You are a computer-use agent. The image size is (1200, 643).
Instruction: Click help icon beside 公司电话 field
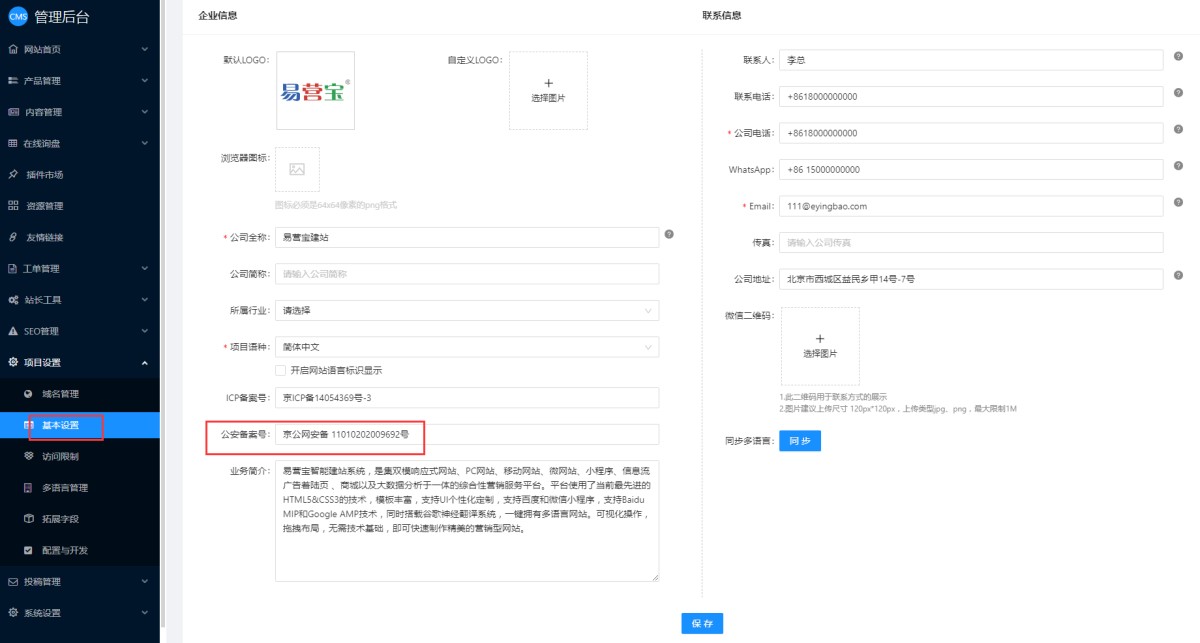[x=1179, y=130]
